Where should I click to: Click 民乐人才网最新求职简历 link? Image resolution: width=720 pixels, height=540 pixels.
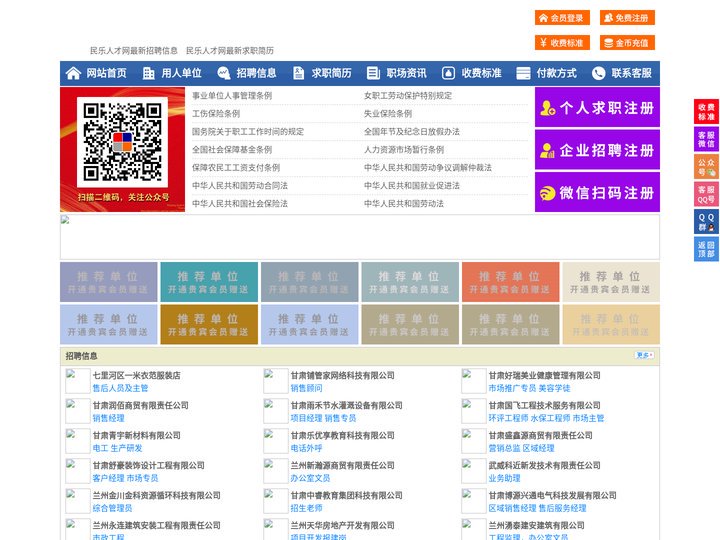click(230, 51)
